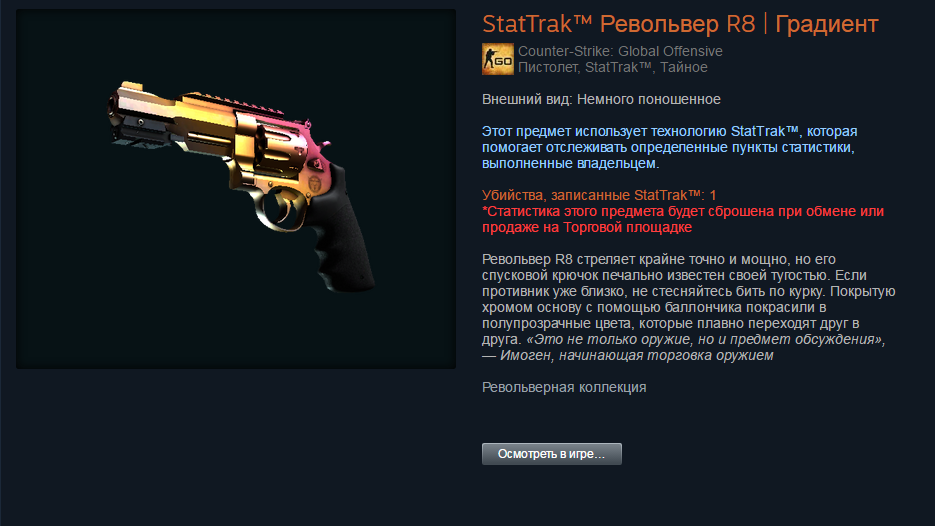The width and height of the screenshot is (935, 526).
Task: Click the blue StatTrak™ technology description text
Action: click(669, 147)
